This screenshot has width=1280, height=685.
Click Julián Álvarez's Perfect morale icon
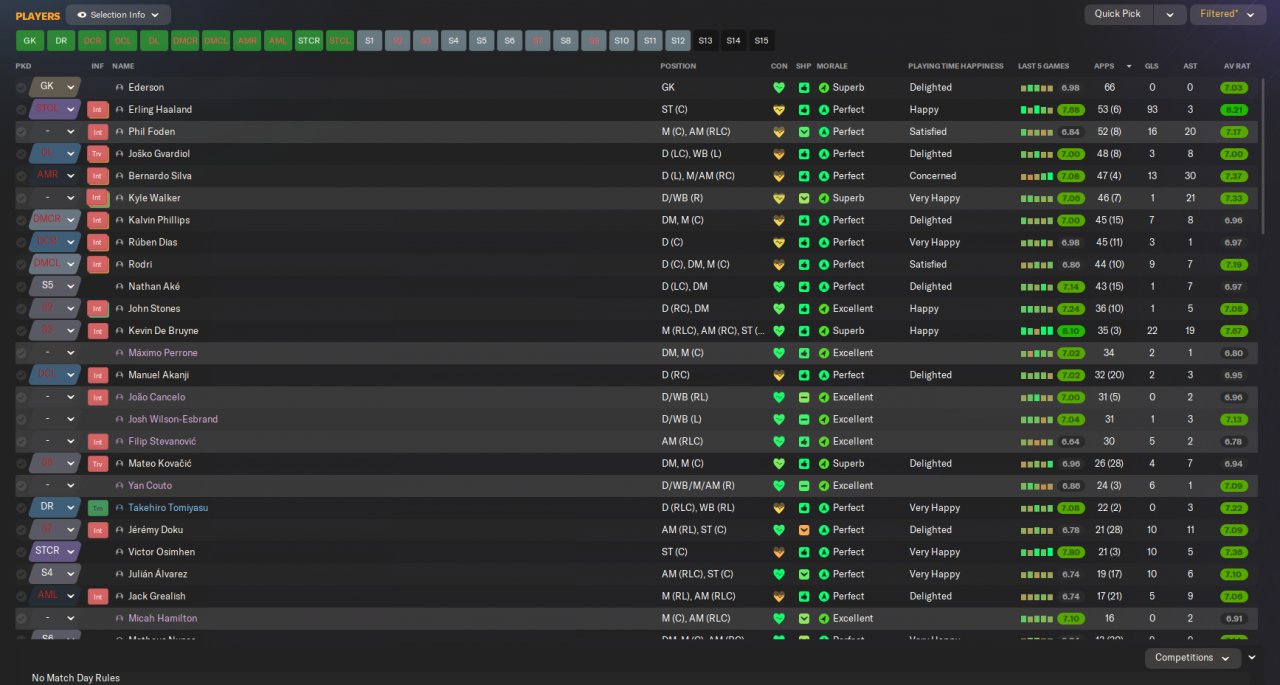[x=824, y=574]
